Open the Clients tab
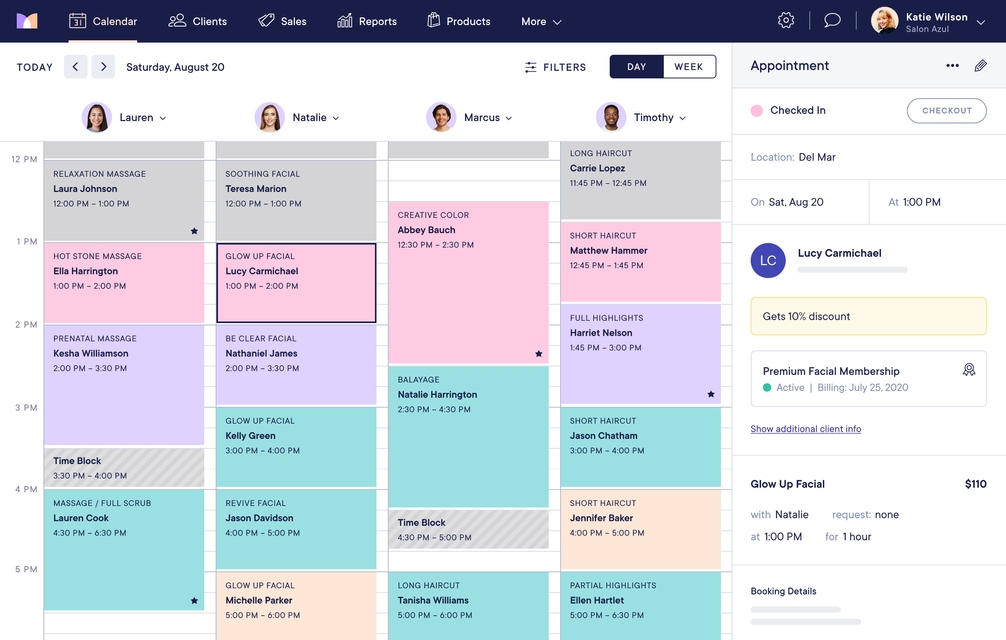Viewport: 1006px width, 640px height. coord(198,21)
